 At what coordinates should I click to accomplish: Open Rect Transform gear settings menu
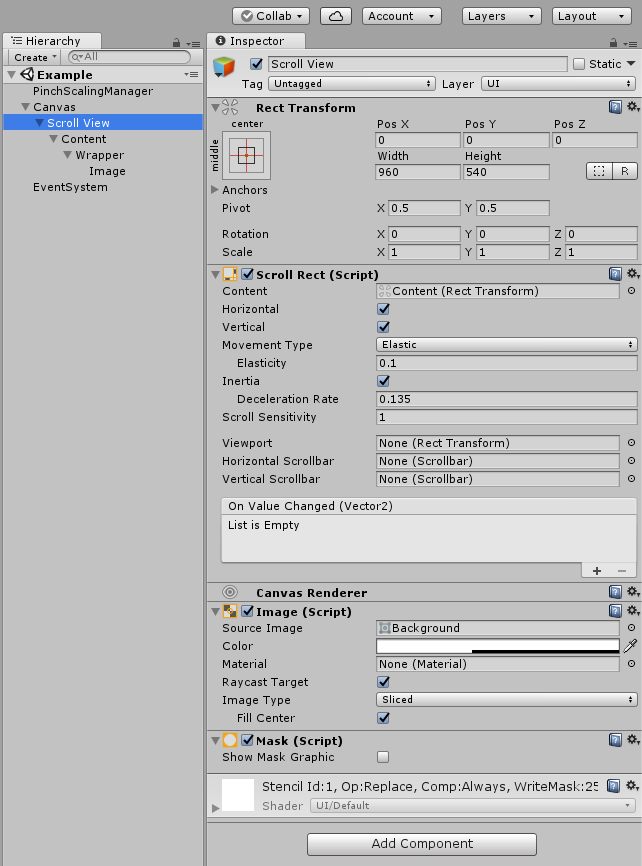633,107
